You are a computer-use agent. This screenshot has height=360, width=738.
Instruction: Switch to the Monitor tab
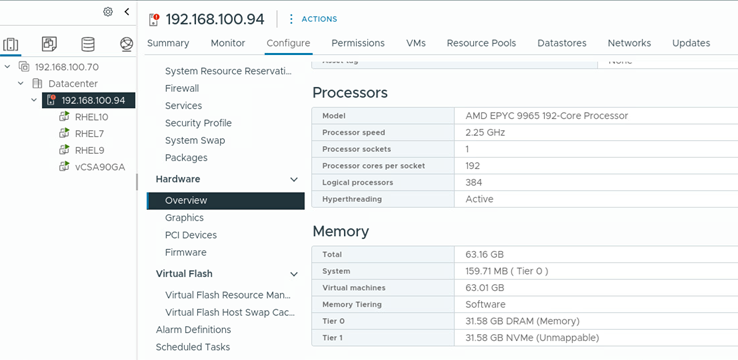[x=228, y=43]
